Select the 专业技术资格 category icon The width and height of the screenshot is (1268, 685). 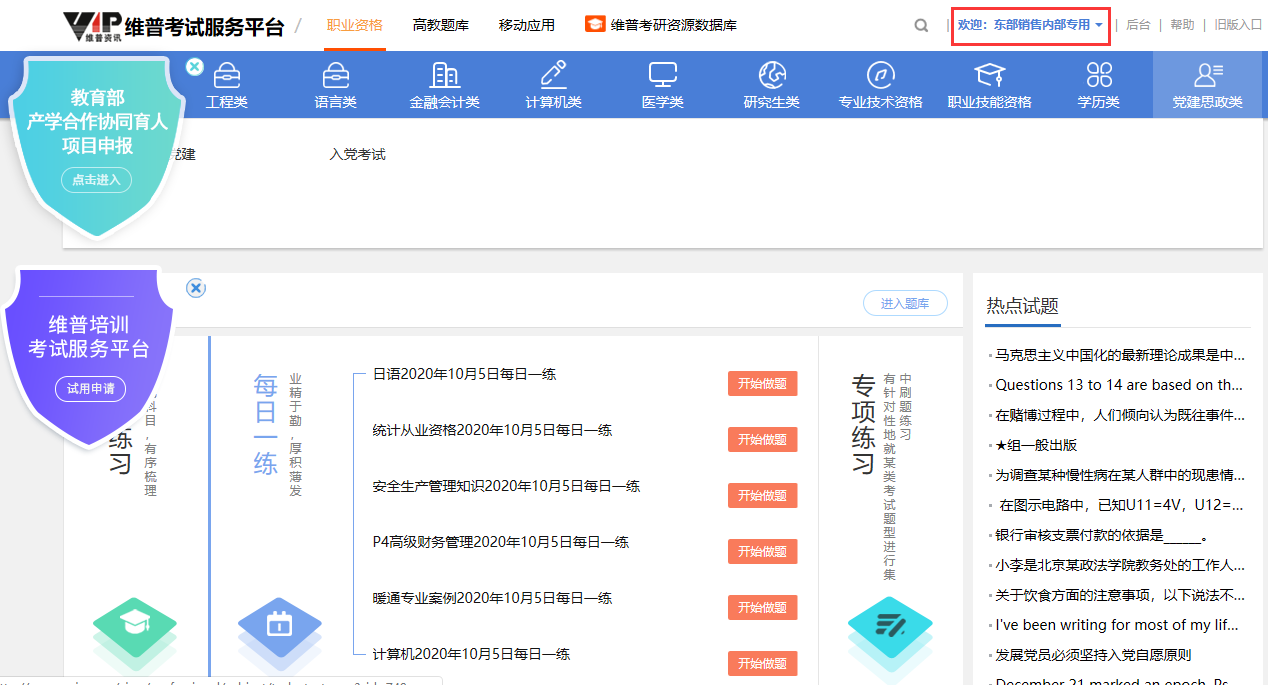(x=880, y=76)
